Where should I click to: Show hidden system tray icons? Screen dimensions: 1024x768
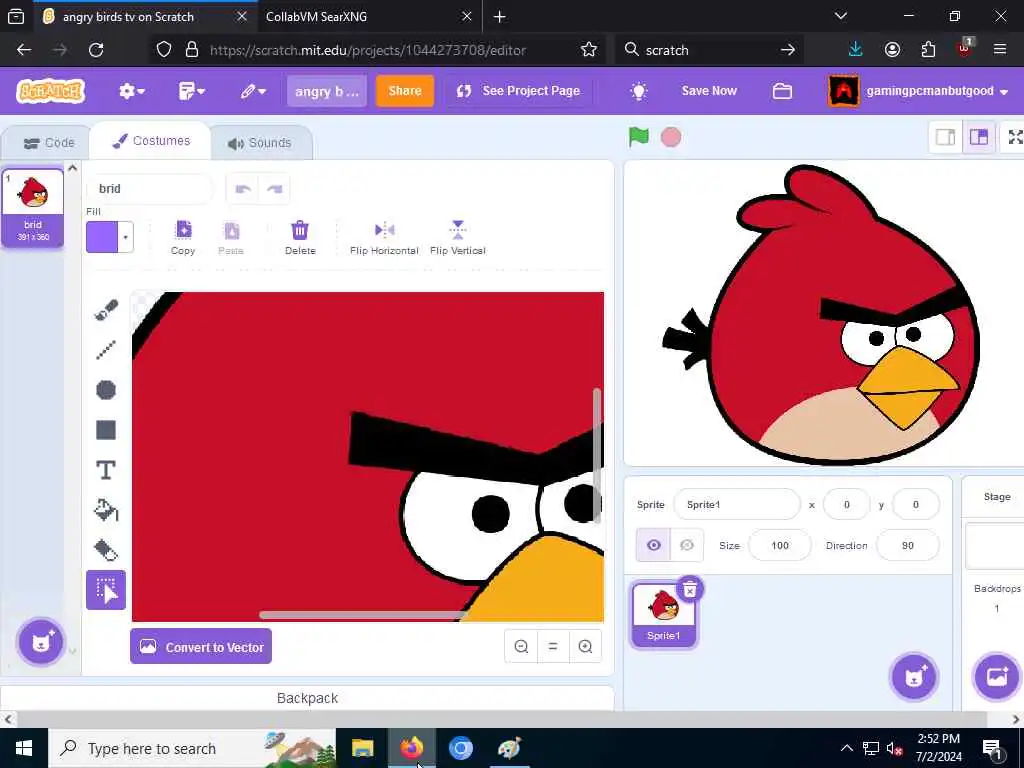coord(846,748)
